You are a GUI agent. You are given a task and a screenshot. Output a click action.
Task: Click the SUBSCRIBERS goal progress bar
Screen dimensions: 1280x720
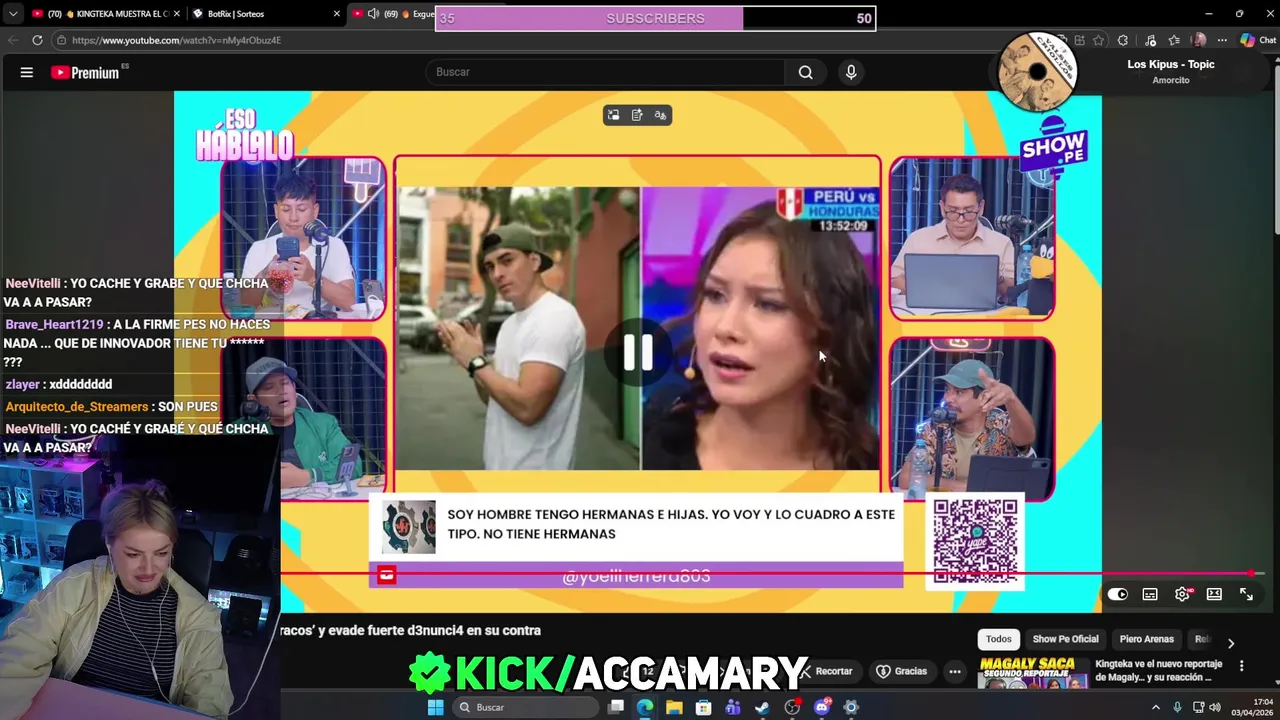click(656, 18)
